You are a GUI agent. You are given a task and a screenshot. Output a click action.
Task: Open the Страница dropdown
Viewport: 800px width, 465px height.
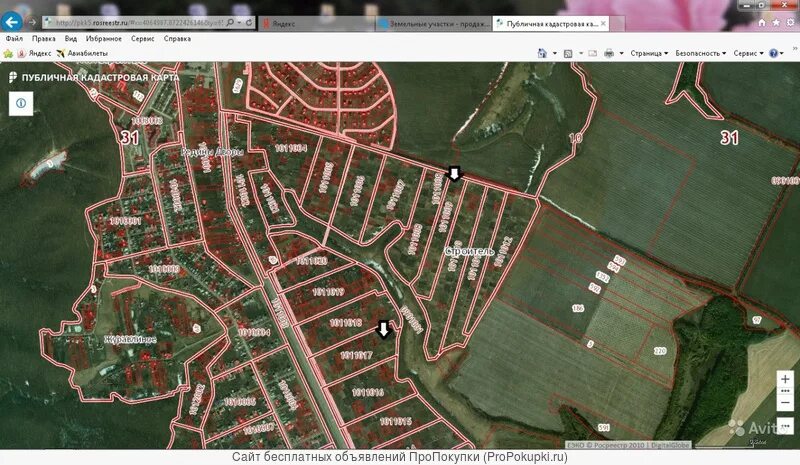[649, 53]
